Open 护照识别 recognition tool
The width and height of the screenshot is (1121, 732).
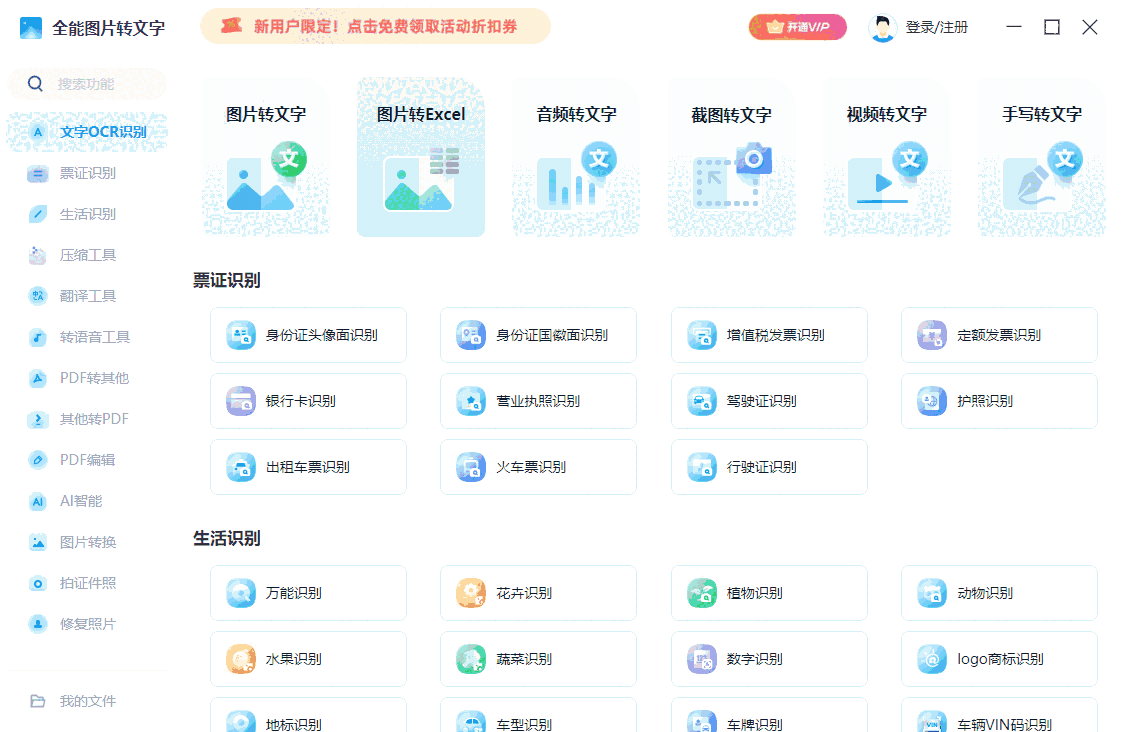(x=998, y=401)
